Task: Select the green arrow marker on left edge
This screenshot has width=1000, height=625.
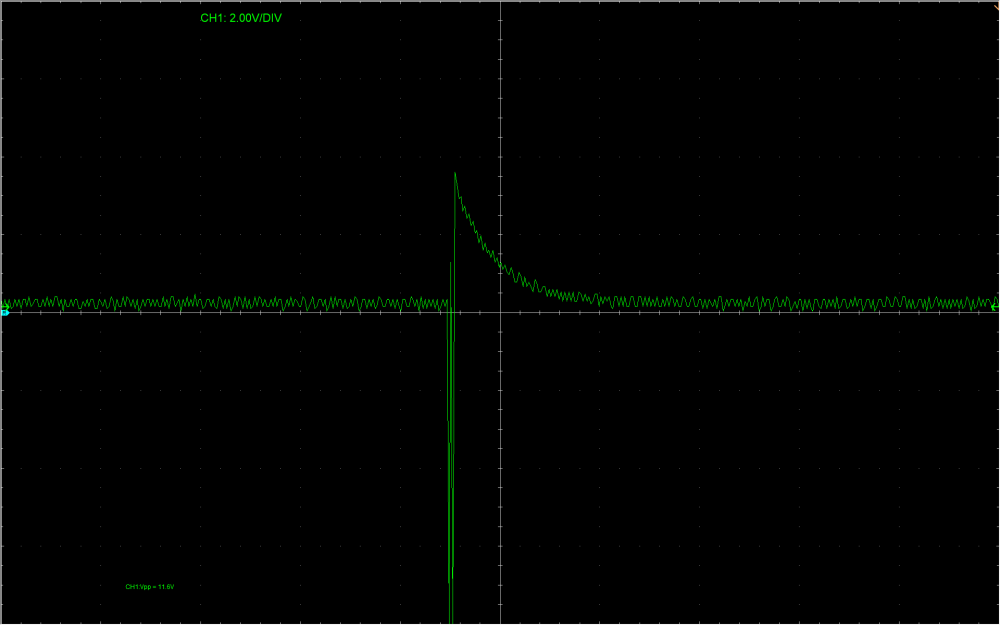Action: 5,304
